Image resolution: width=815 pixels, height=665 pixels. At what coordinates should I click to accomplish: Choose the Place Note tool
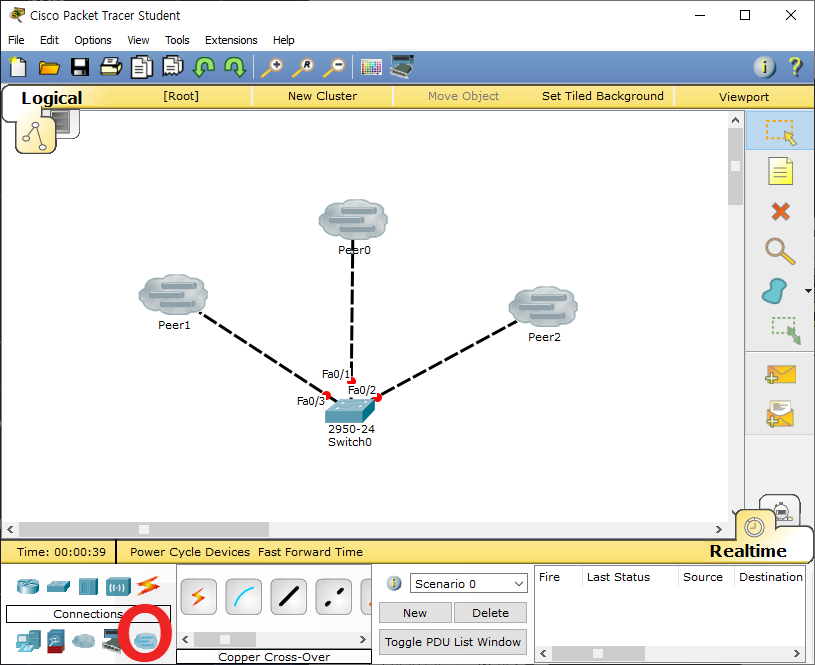780,172
